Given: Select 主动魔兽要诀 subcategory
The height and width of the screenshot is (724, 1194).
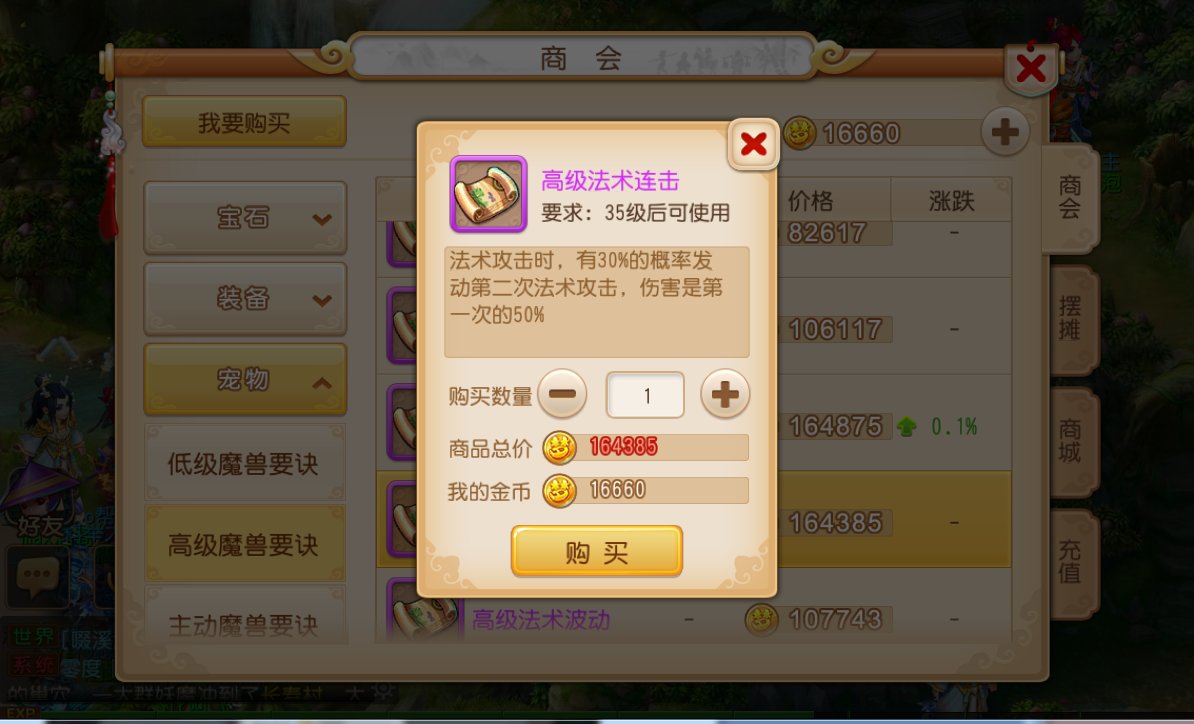Looking at the screenshot, I should (x=245, y=624).
